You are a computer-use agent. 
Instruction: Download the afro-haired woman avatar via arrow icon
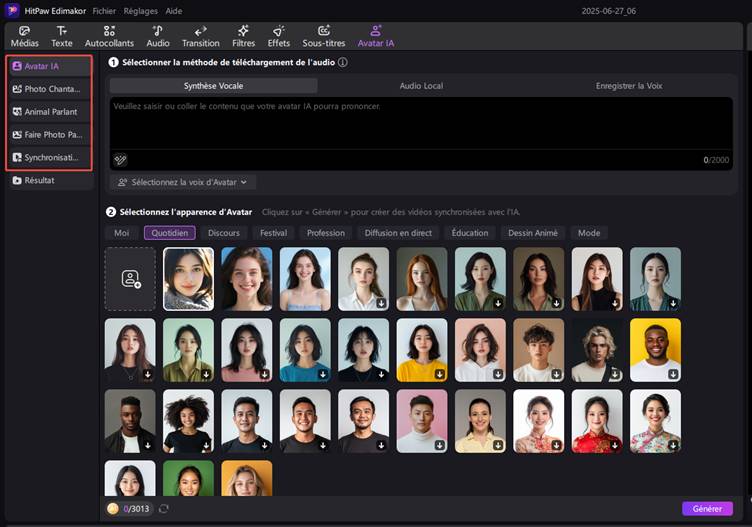206,445
